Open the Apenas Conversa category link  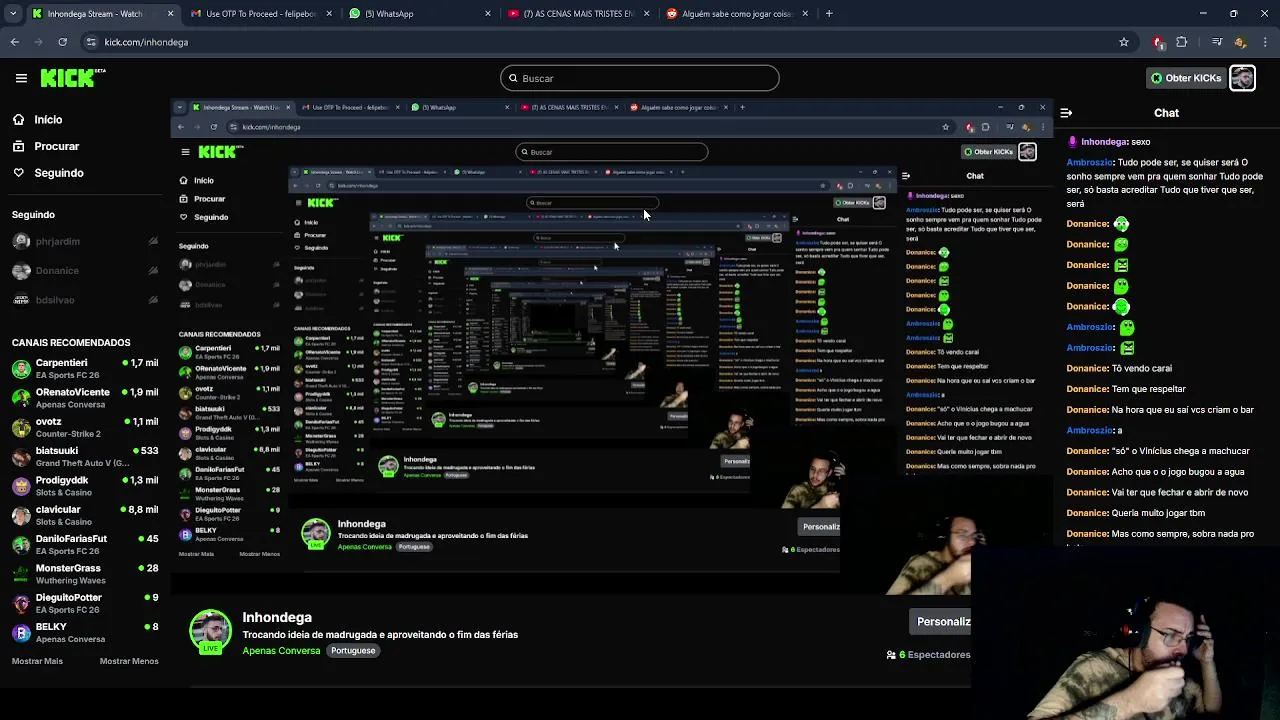(x=281, y=650)
